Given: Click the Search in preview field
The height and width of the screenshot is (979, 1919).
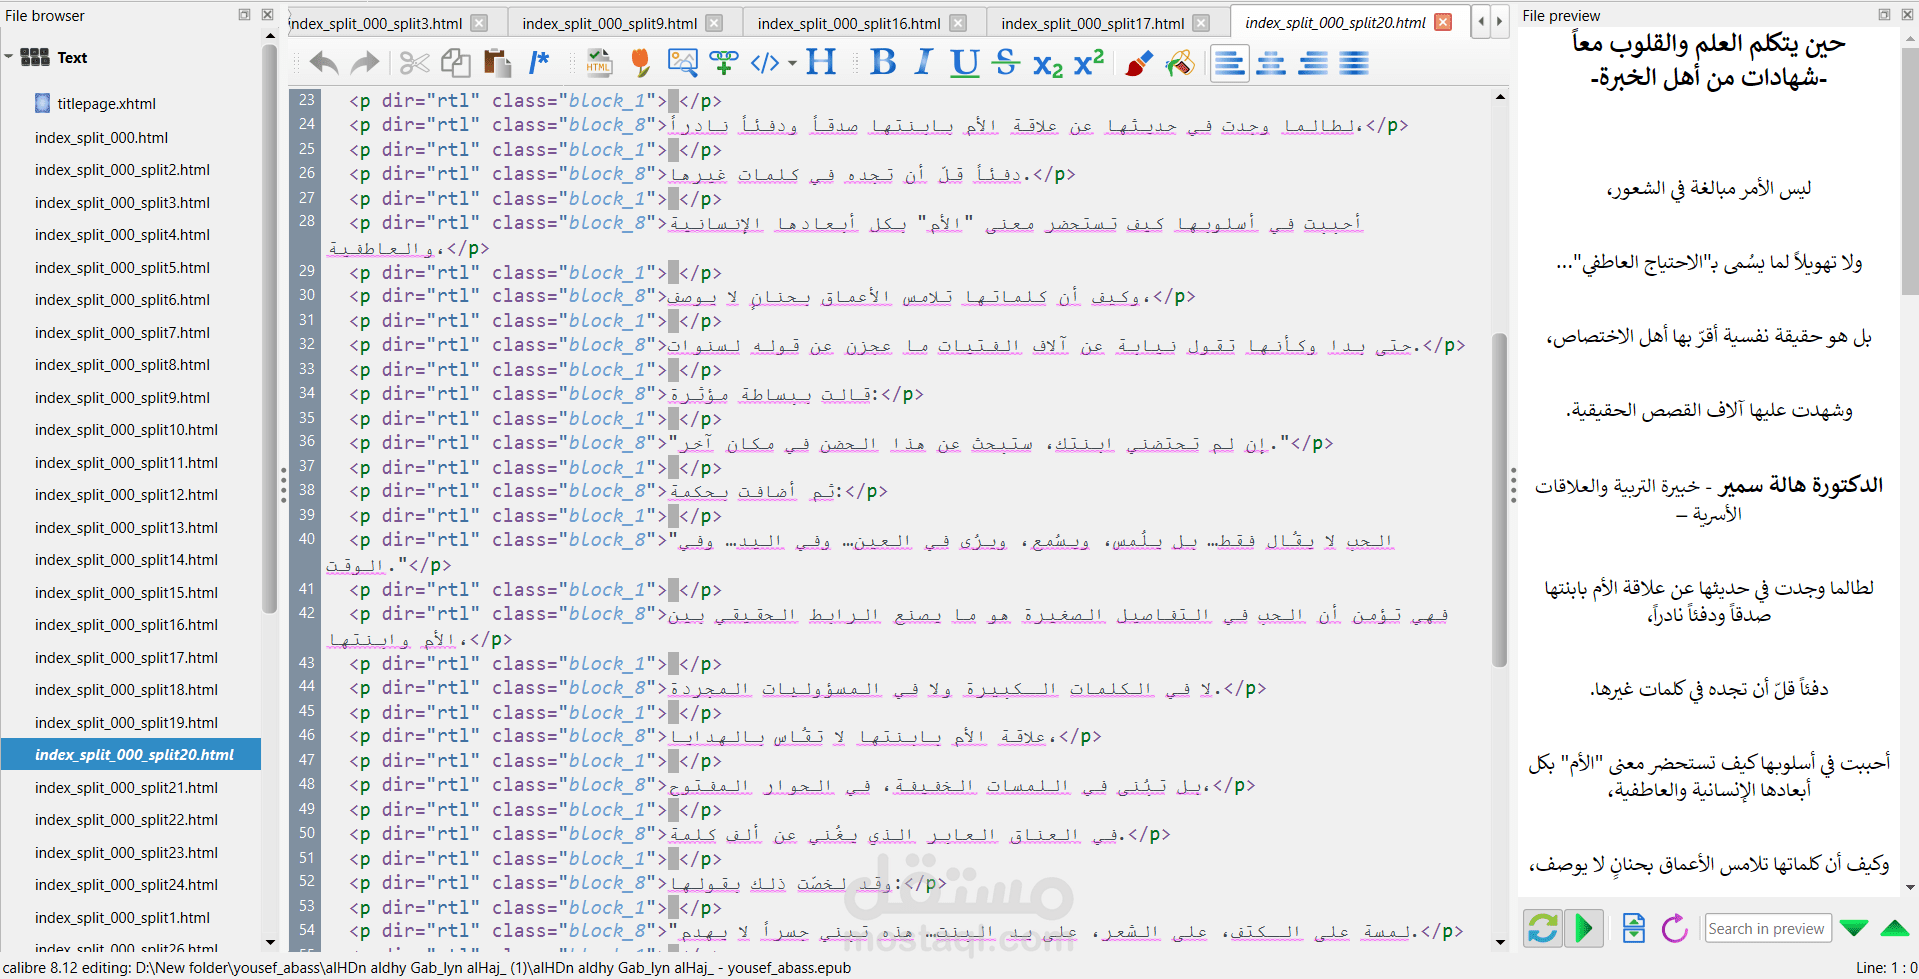Looking at the screenshot, I should coord(1768,928).
